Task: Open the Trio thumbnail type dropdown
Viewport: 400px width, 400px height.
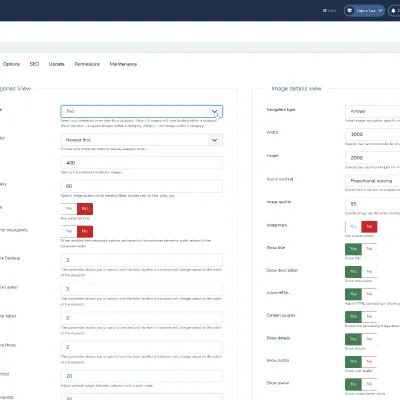Action: point(141,111)
